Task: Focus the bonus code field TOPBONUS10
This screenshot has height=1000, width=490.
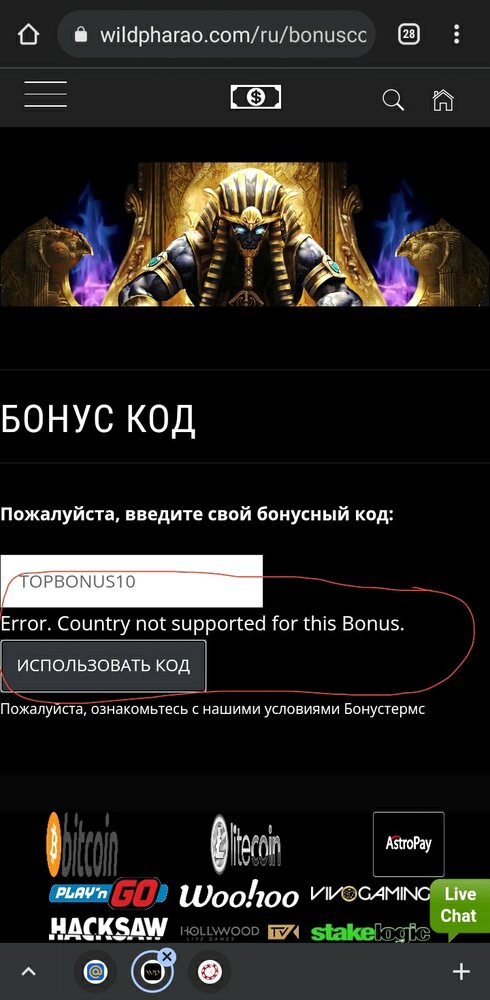Action: point(131,581)
